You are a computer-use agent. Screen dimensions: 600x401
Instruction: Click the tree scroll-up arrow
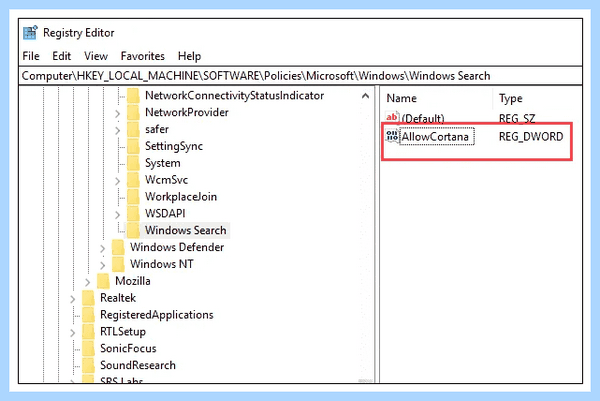pos(365,96)
